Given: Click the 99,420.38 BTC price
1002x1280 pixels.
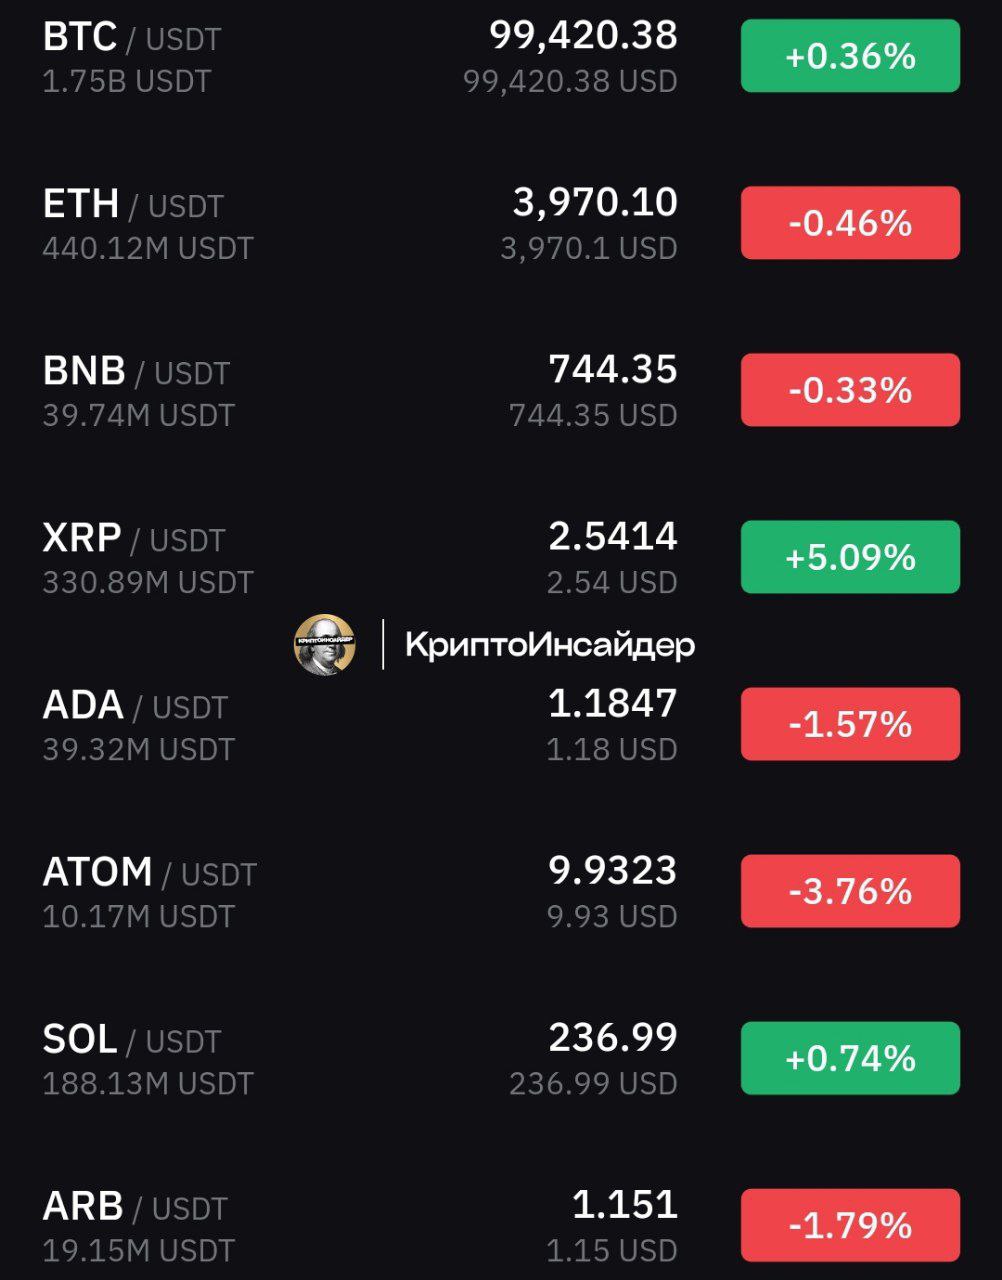Looking at the screenshot, I should pyautogui.click(x=583, y=36).
